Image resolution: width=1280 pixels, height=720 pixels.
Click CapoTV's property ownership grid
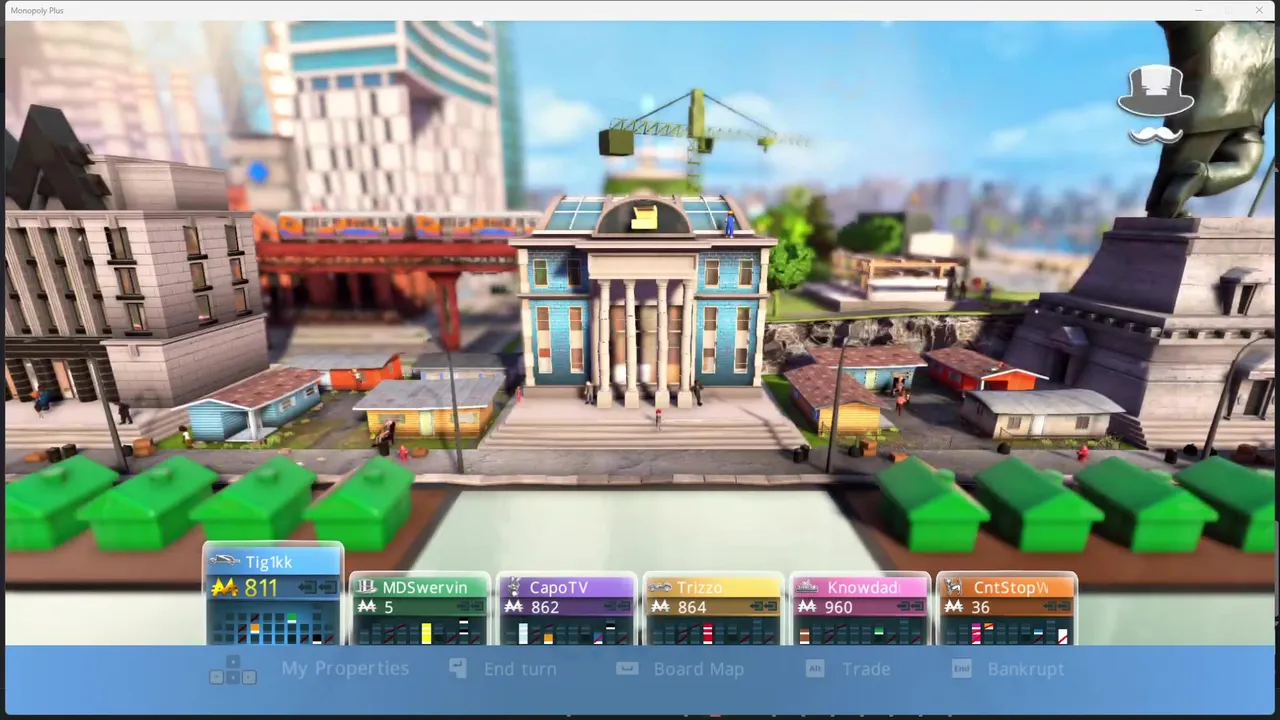[567, 632]
